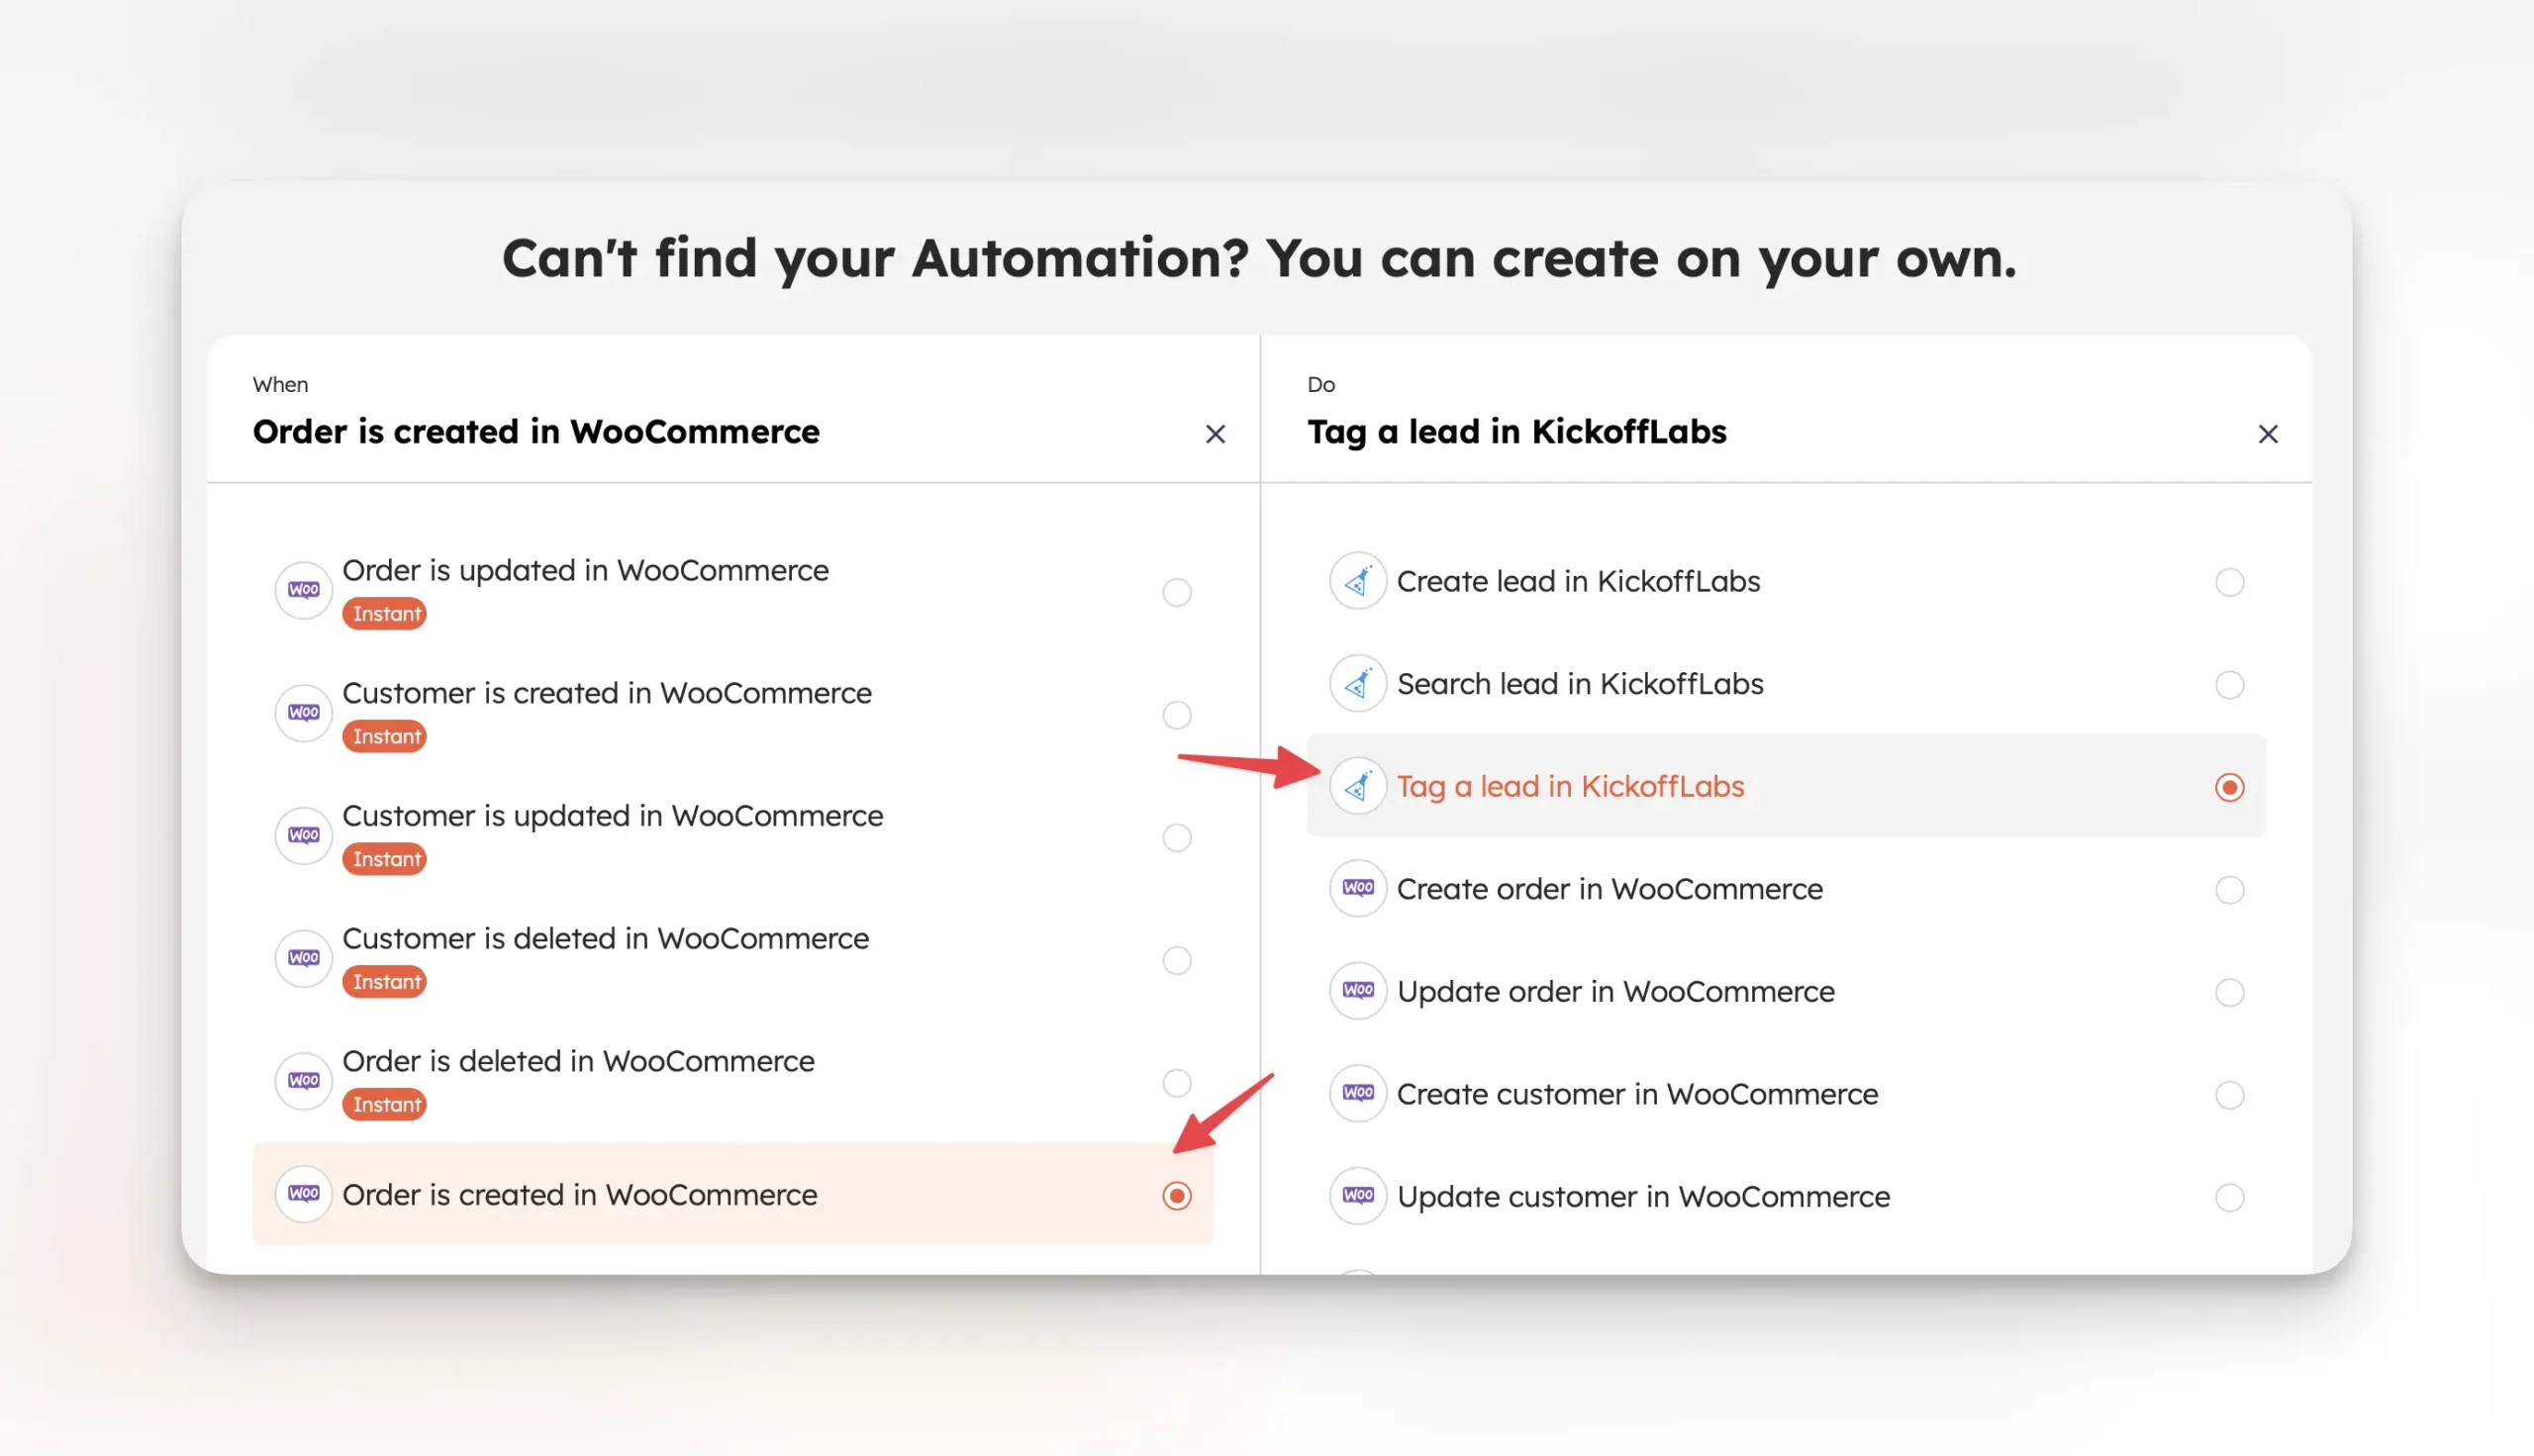Click 'Search lead in KickoffLabs' text

coord(1581,684)
